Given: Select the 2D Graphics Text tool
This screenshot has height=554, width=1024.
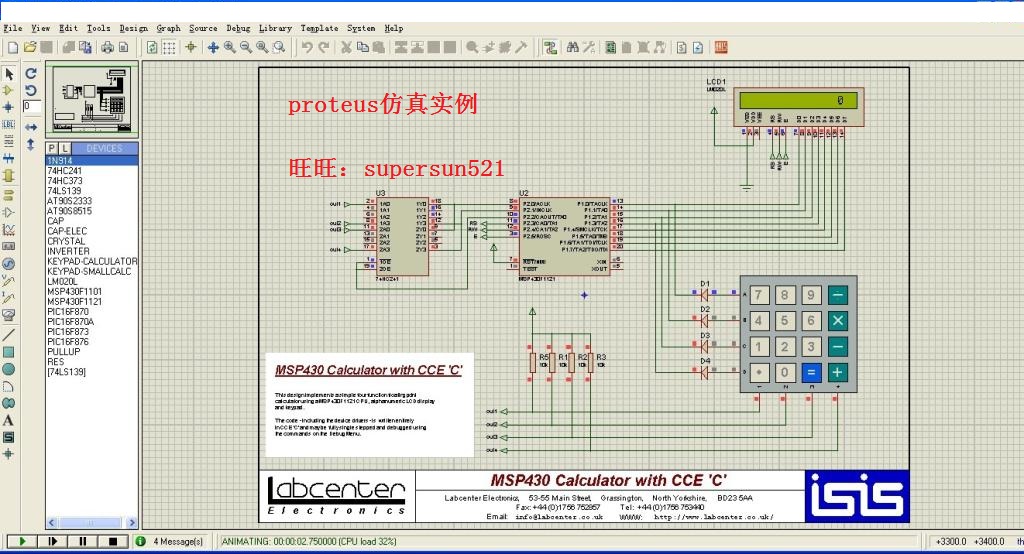Looking at the screenshot, I should pyautogui.click(x=8, y=420).
